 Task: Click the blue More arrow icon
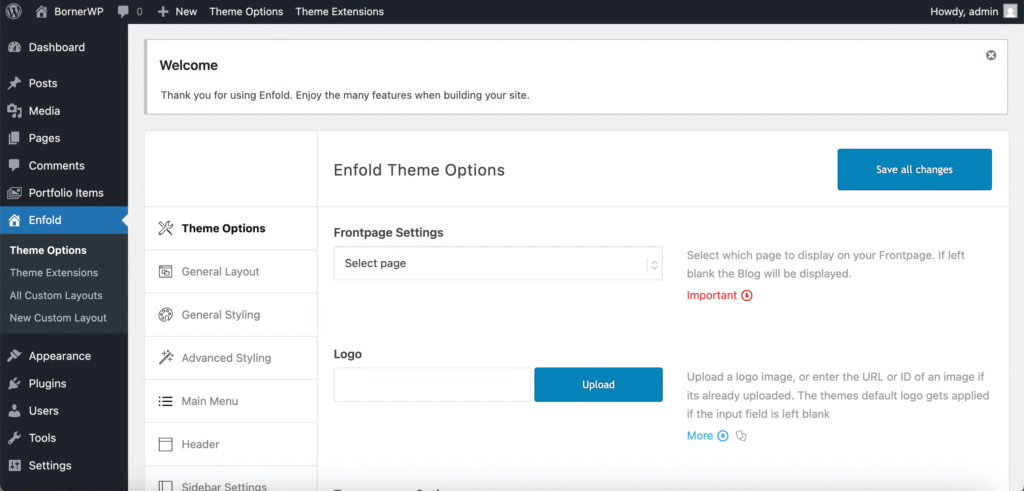723,436
